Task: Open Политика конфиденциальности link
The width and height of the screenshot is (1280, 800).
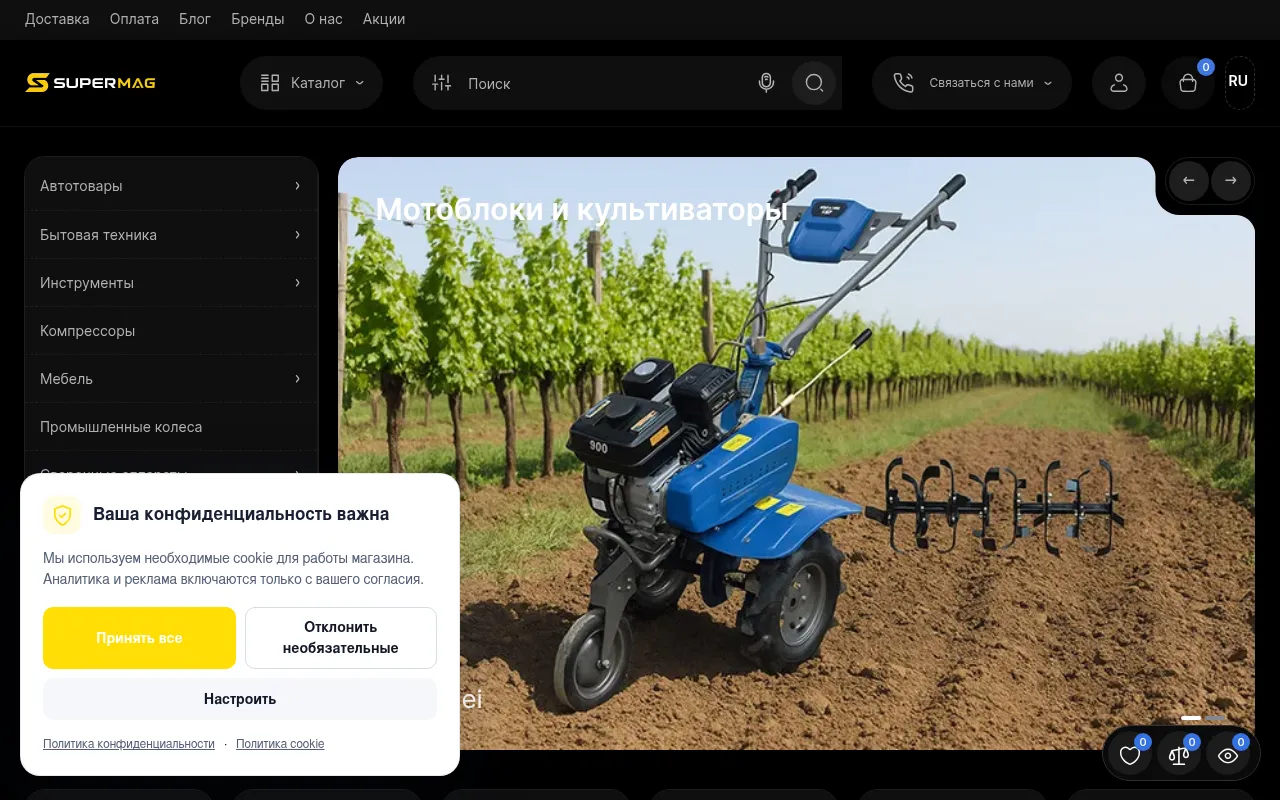Action: (x=129, y=744)
